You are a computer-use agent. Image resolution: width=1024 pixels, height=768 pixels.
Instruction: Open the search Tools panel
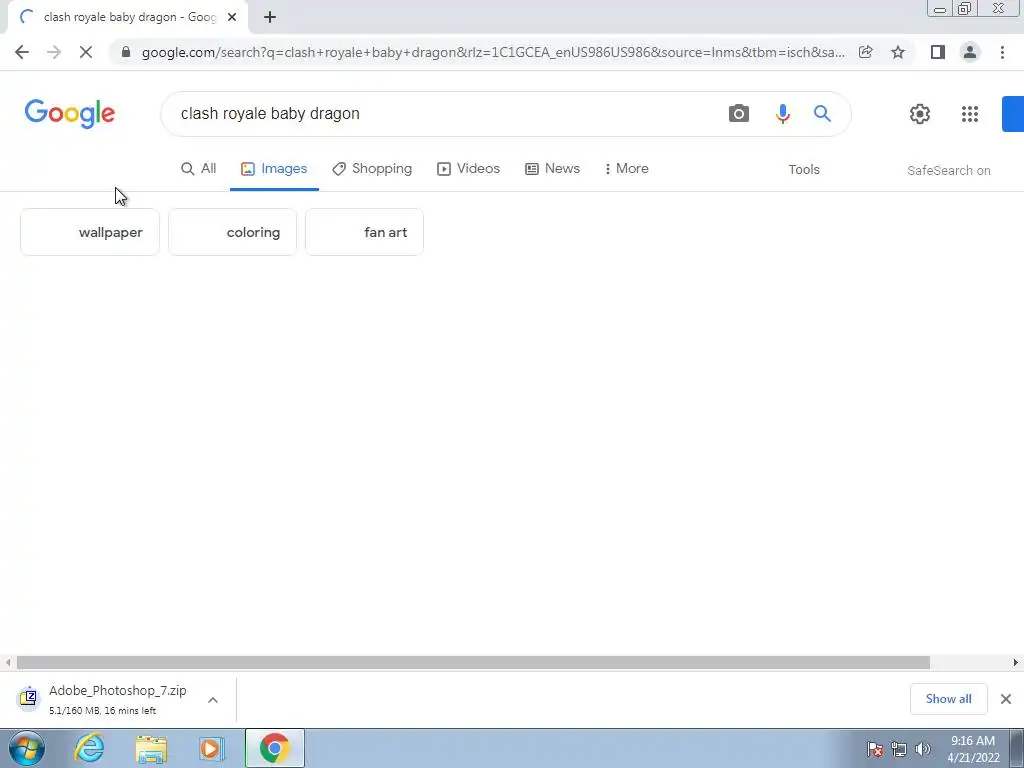pos(803,170)
